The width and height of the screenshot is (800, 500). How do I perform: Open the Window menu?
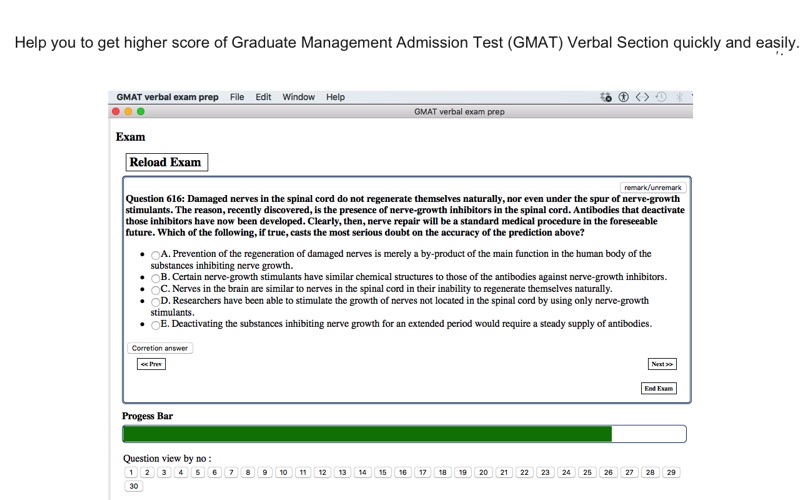coord(298,97)
